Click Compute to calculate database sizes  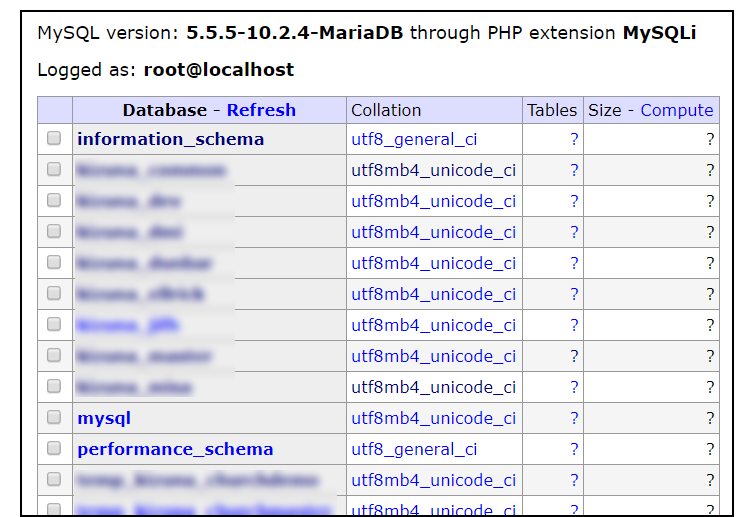[677, 110]
